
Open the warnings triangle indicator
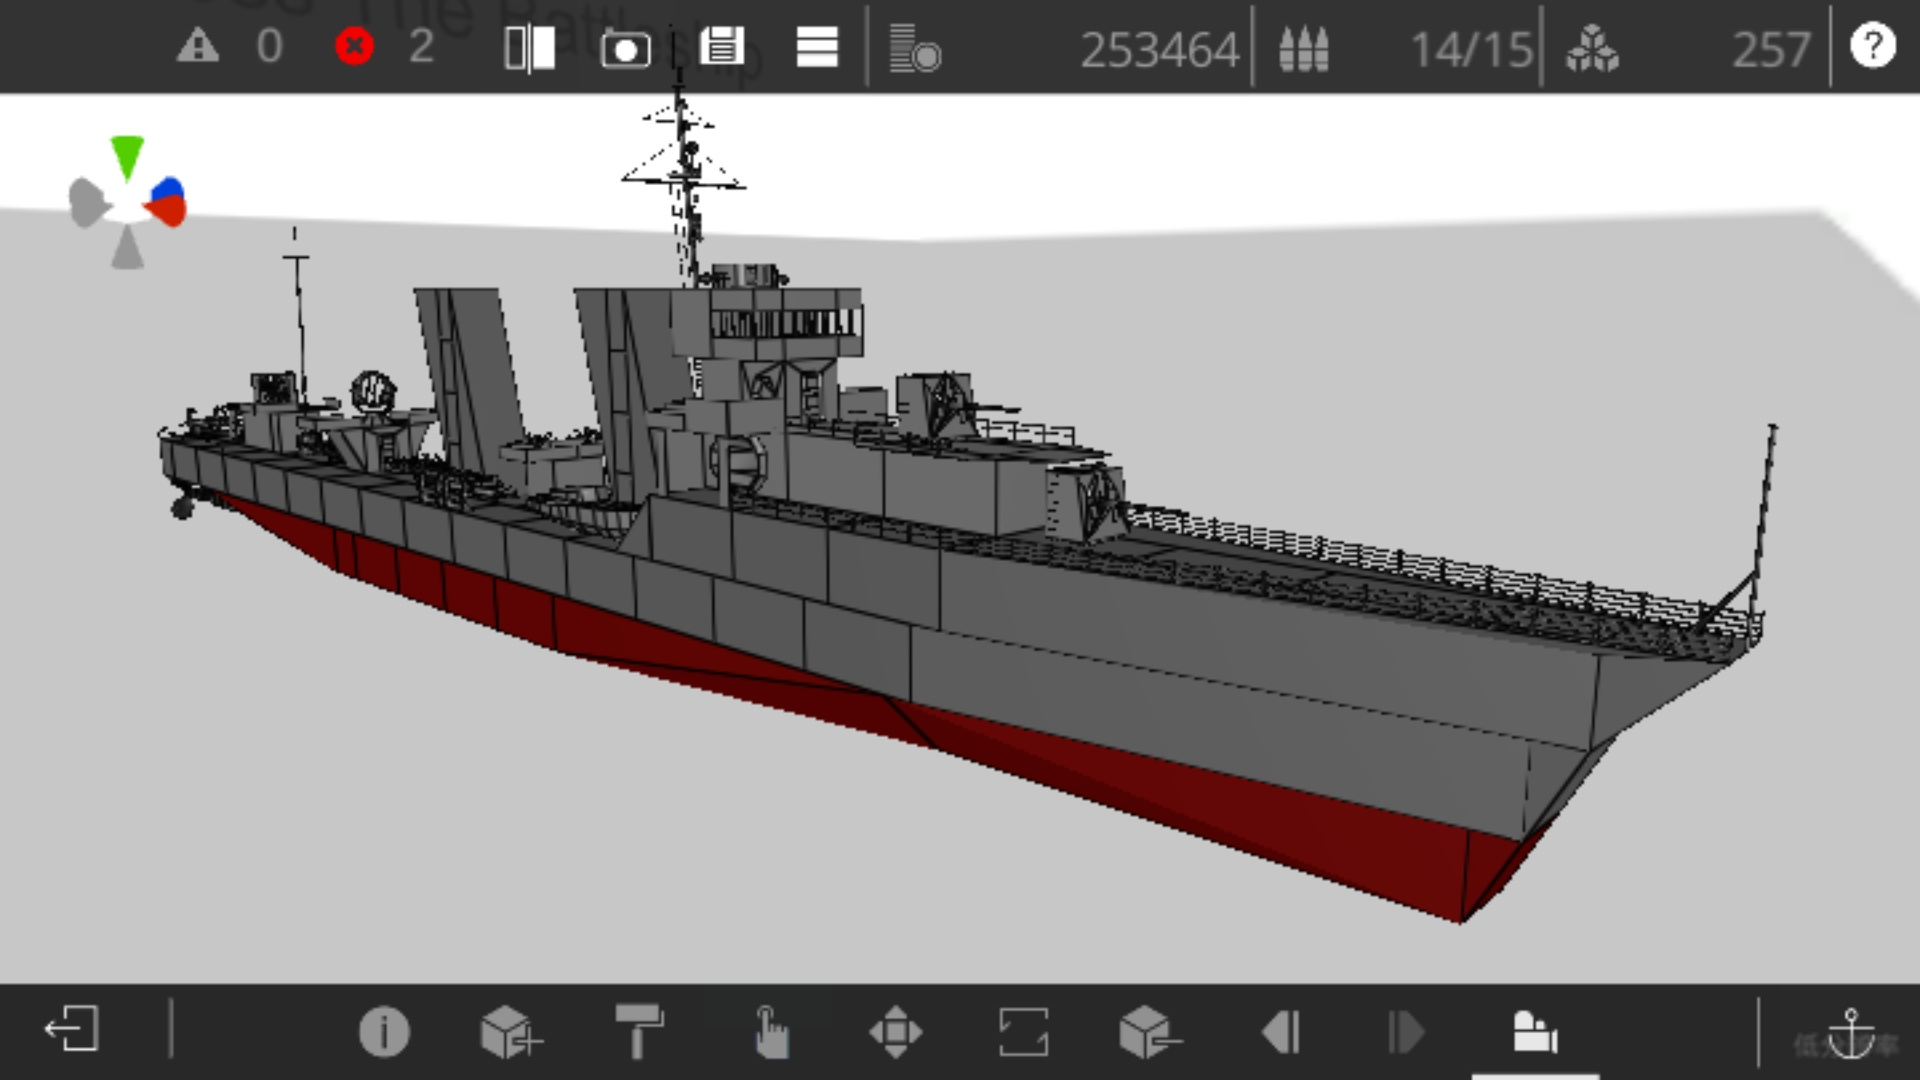click(x=198, y=46)
